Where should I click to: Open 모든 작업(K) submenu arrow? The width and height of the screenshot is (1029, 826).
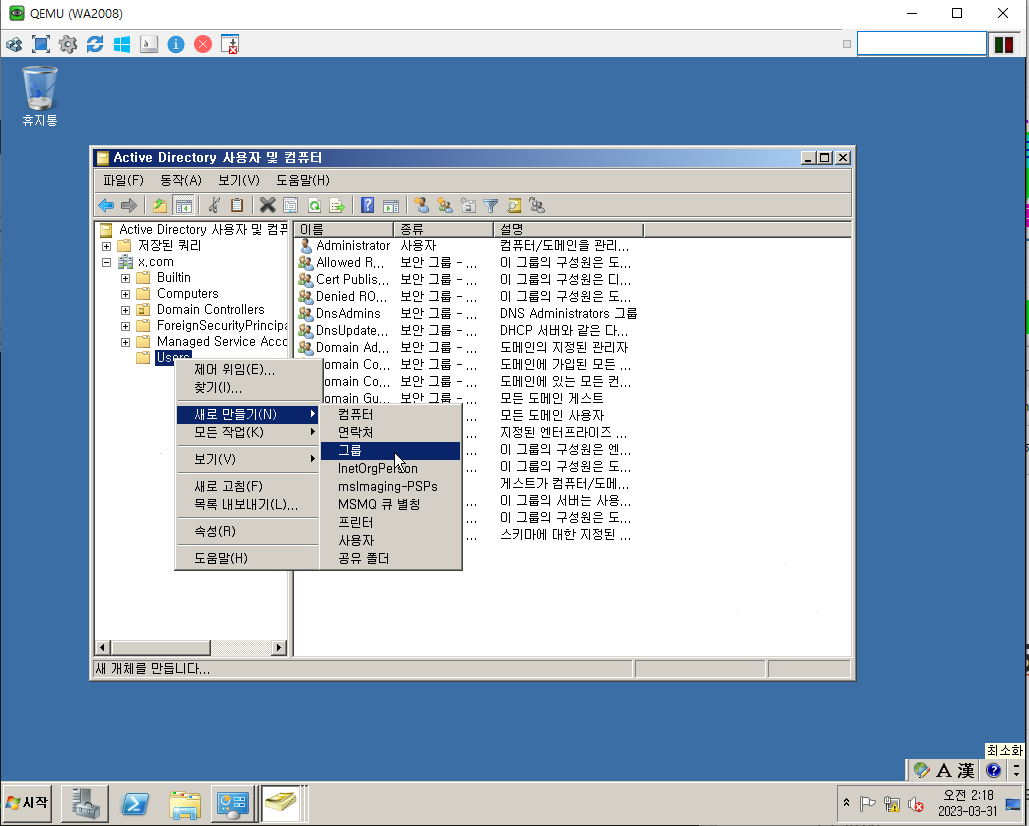coord(313,432)
